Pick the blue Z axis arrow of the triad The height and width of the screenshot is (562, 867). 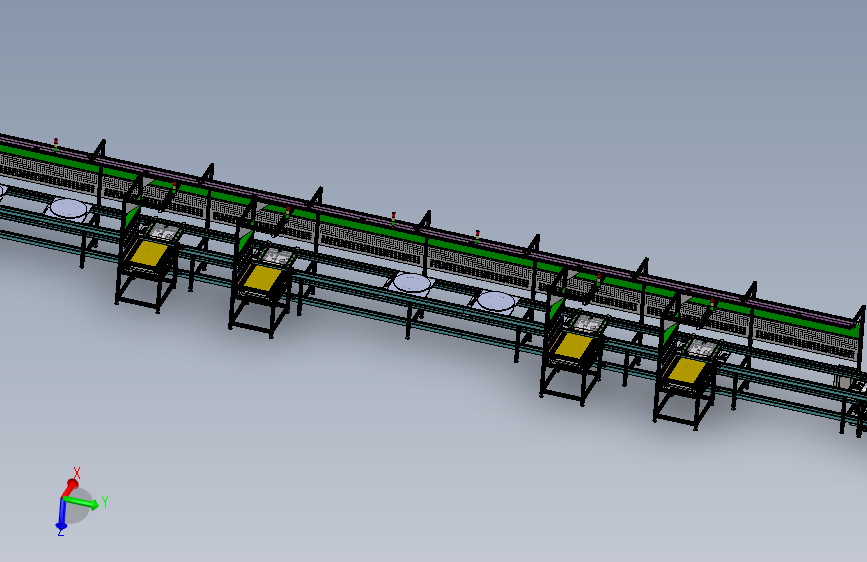pyautogui.click(x=61, y=514)
